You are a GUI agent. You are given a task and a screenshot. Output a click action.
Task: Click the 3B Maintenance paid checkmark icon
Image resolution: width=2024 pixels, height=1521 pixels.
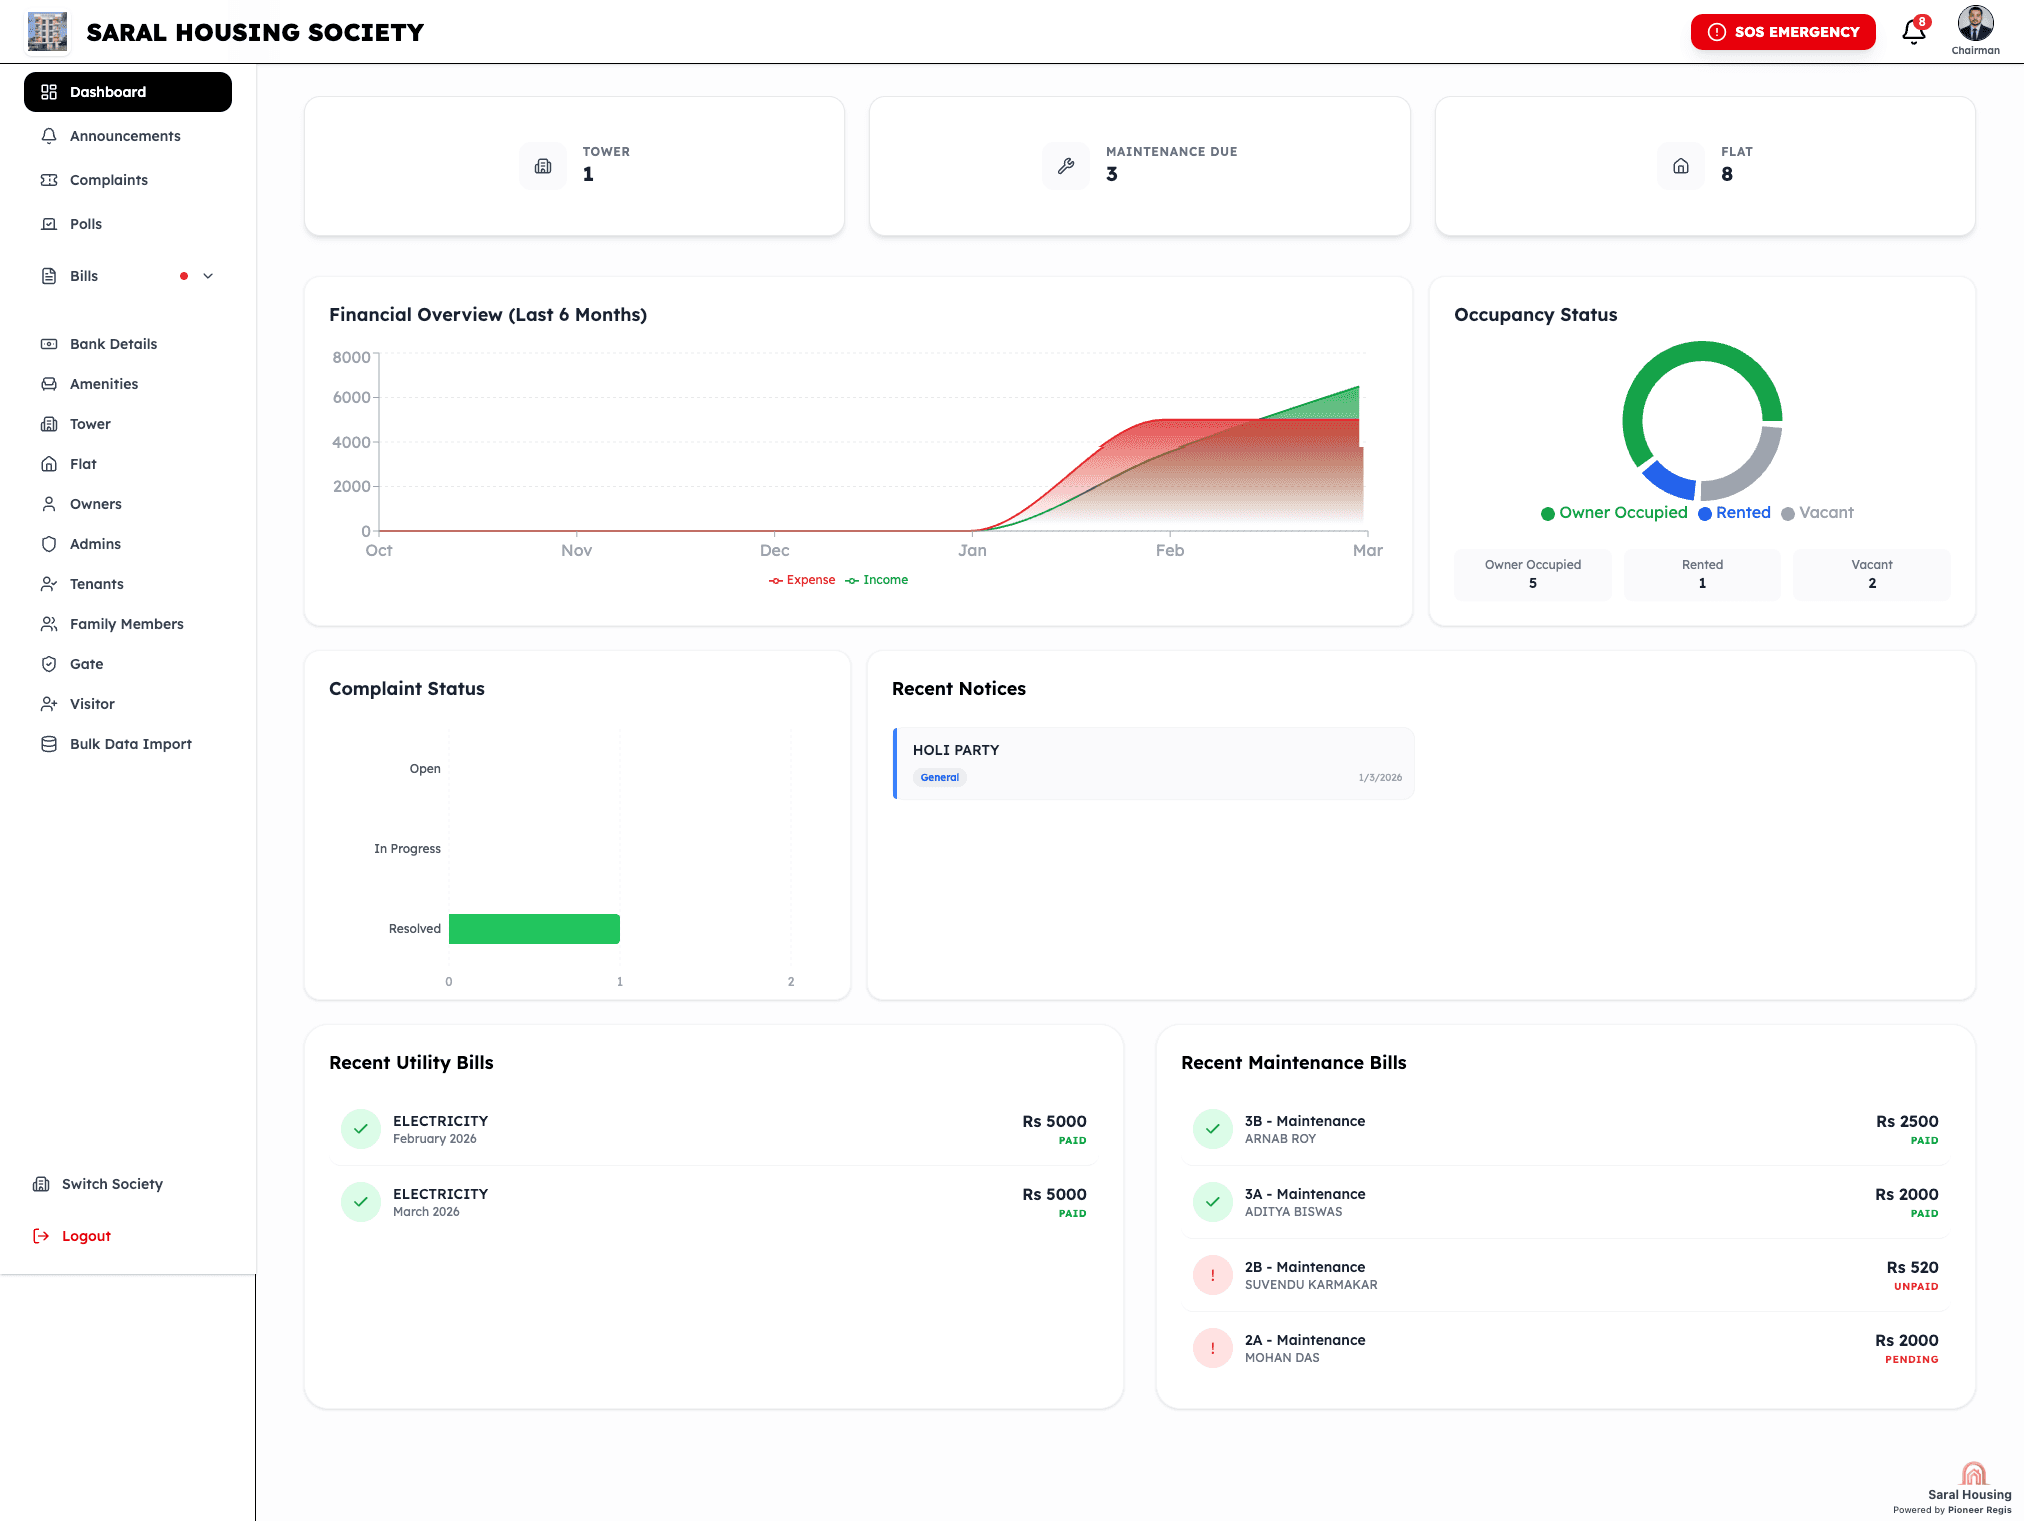click(x=1212, y=1129)
